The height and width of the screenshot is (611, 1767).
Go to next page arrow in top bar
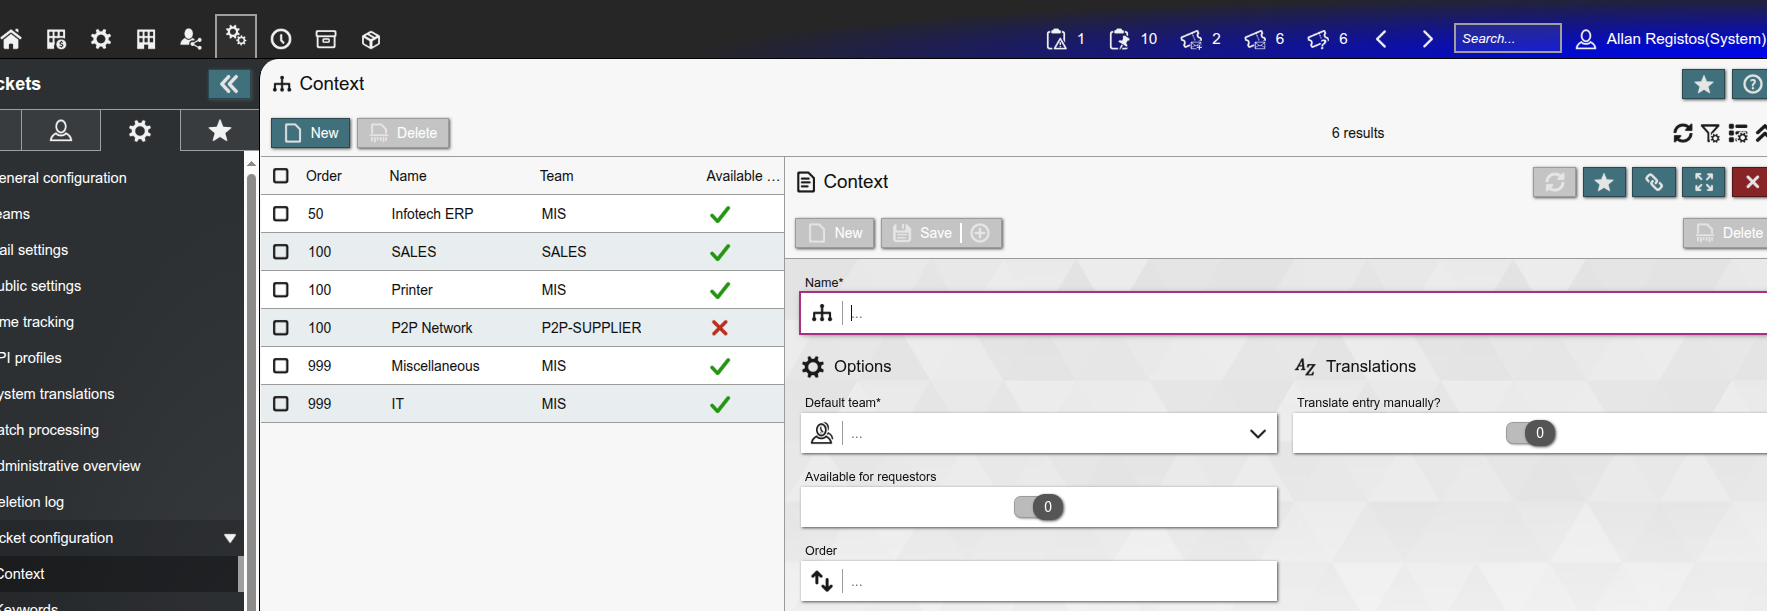tap(1427, 39)
